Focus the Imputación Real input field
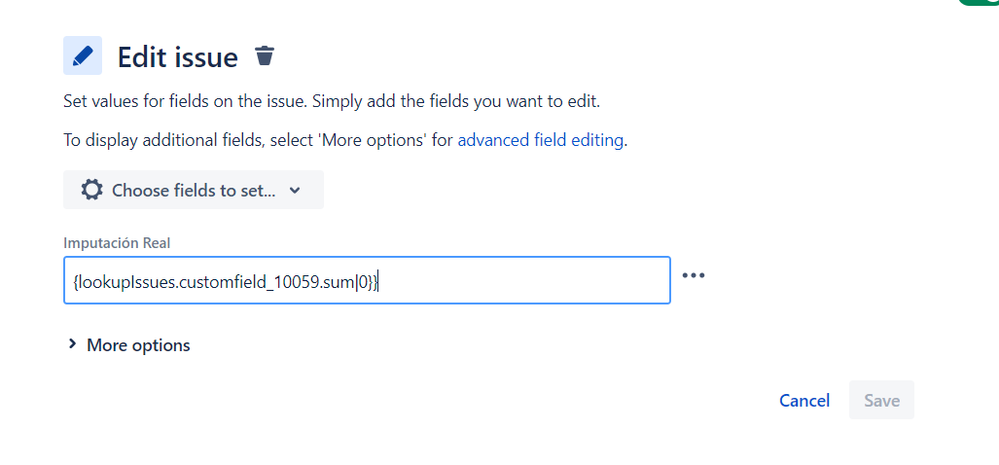This screenshot has height=465, width=999. 367,280
